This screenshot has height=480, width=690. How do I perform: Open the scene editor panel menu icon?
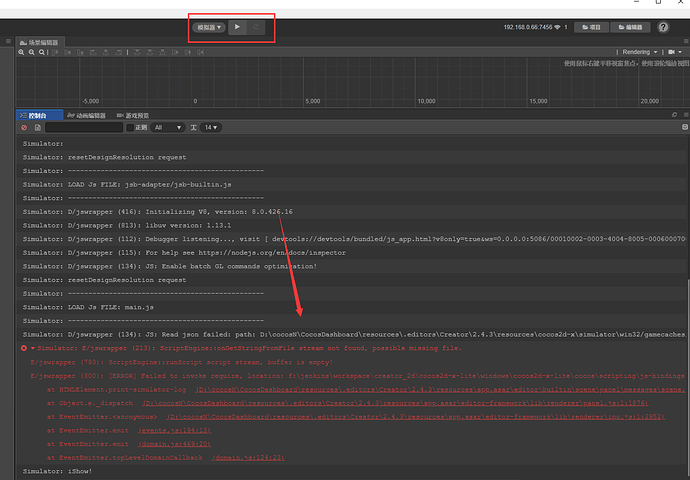point(686,41)
